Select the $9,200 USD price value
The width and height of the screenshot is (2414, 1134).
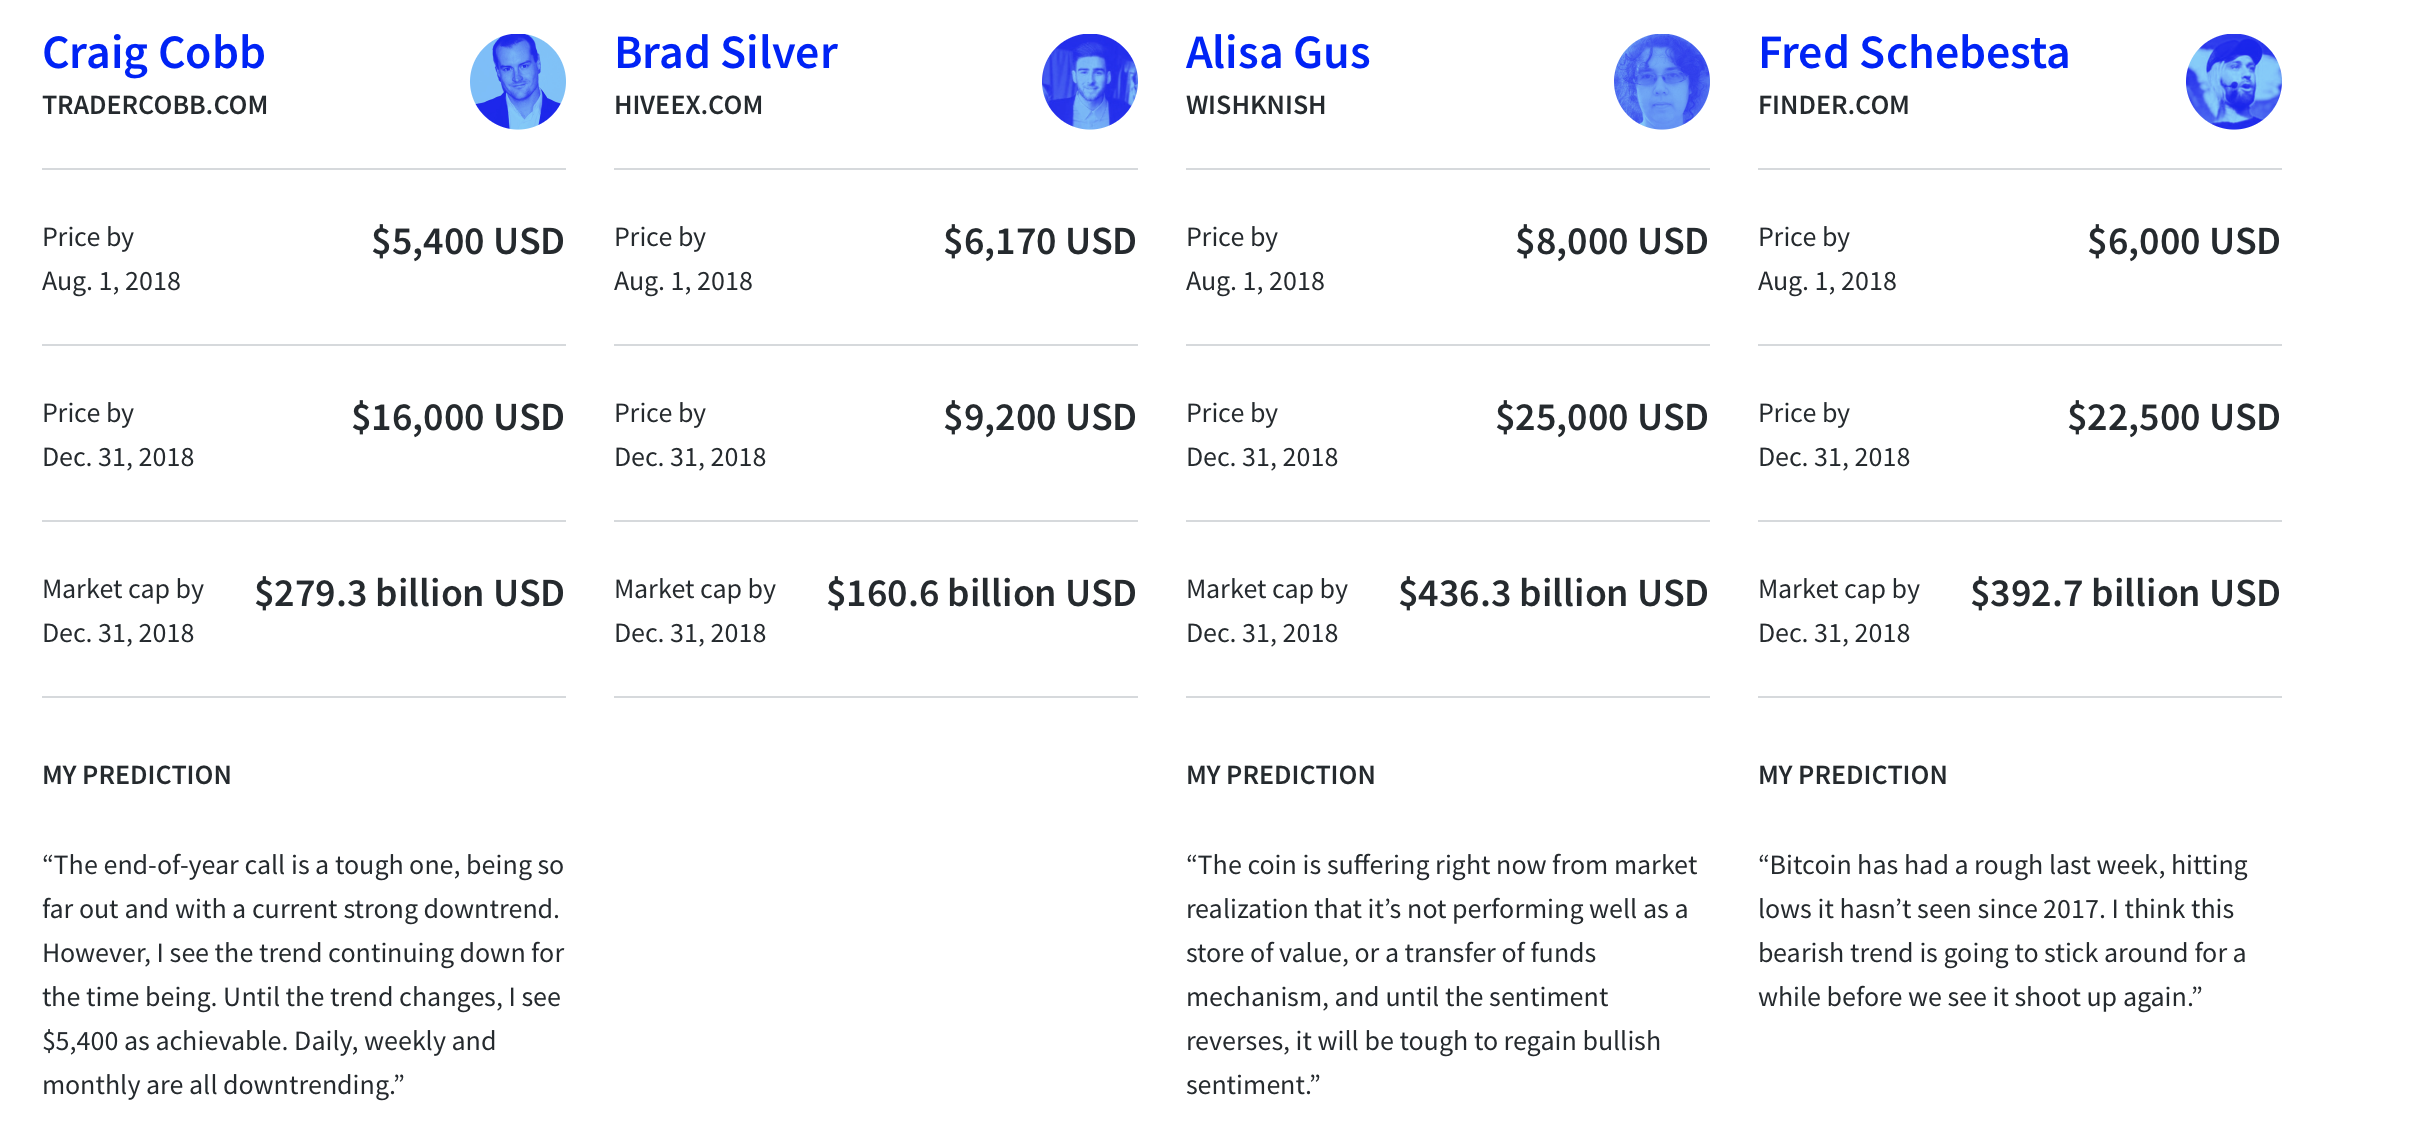click(1039, 418)
